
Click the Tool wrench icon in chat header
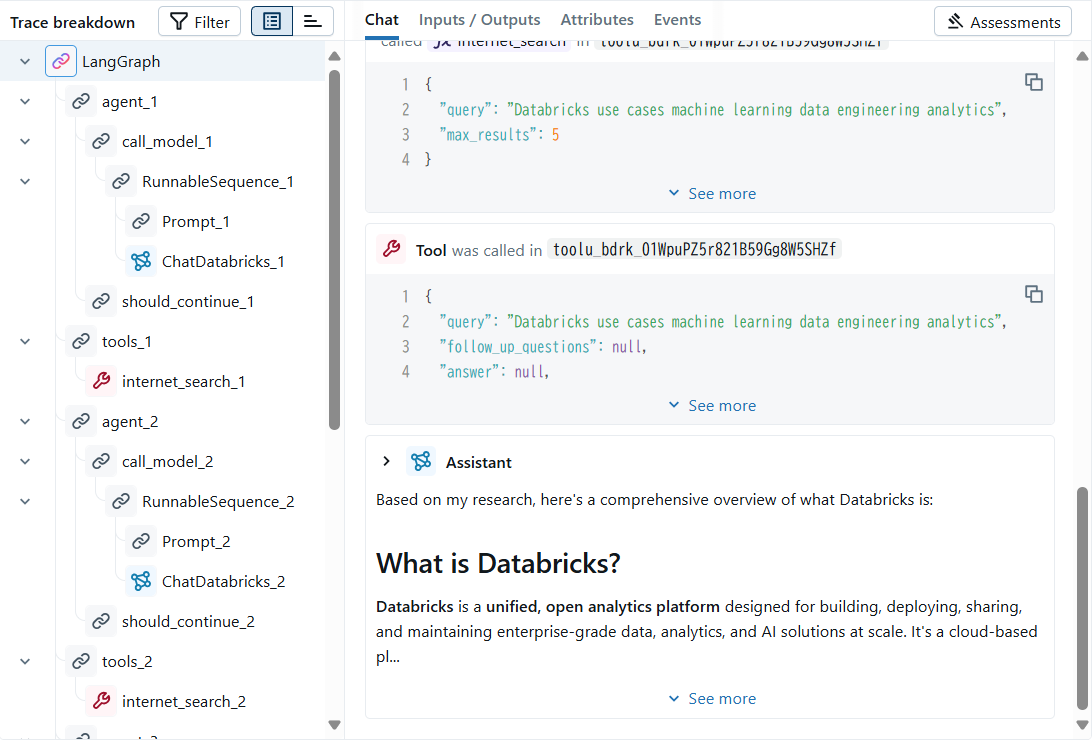[x=390, y=250]
